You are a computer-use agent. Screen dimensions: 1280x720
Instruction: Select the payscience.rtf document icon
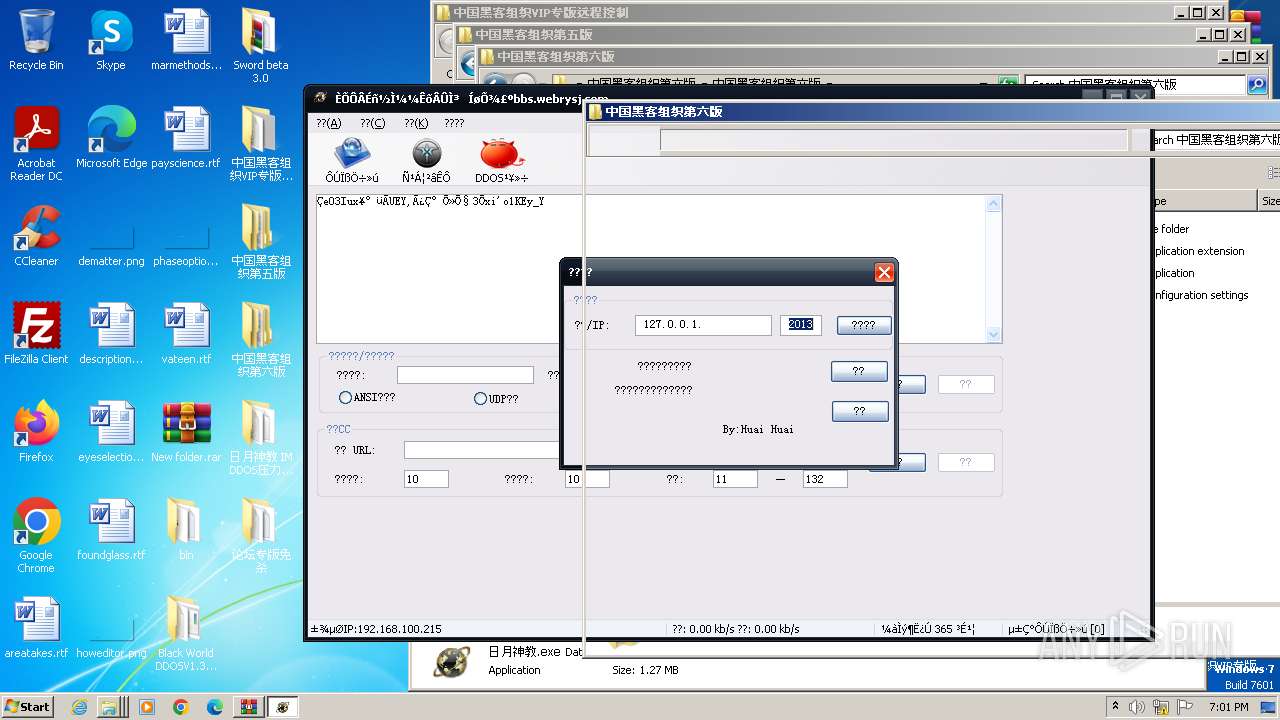point(186,138)
